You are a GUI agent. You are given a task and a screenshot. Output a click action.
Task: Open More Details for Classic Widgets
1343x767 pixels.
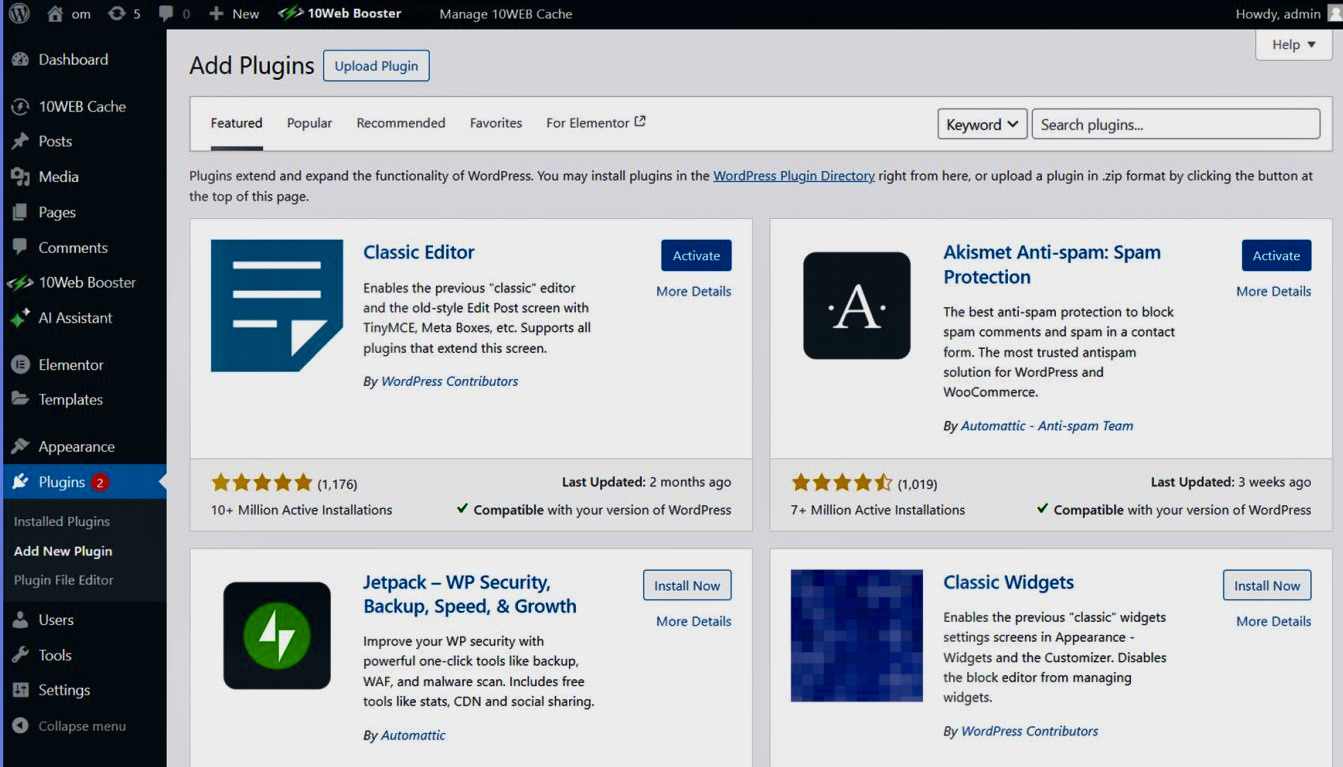click(1273, 621)
